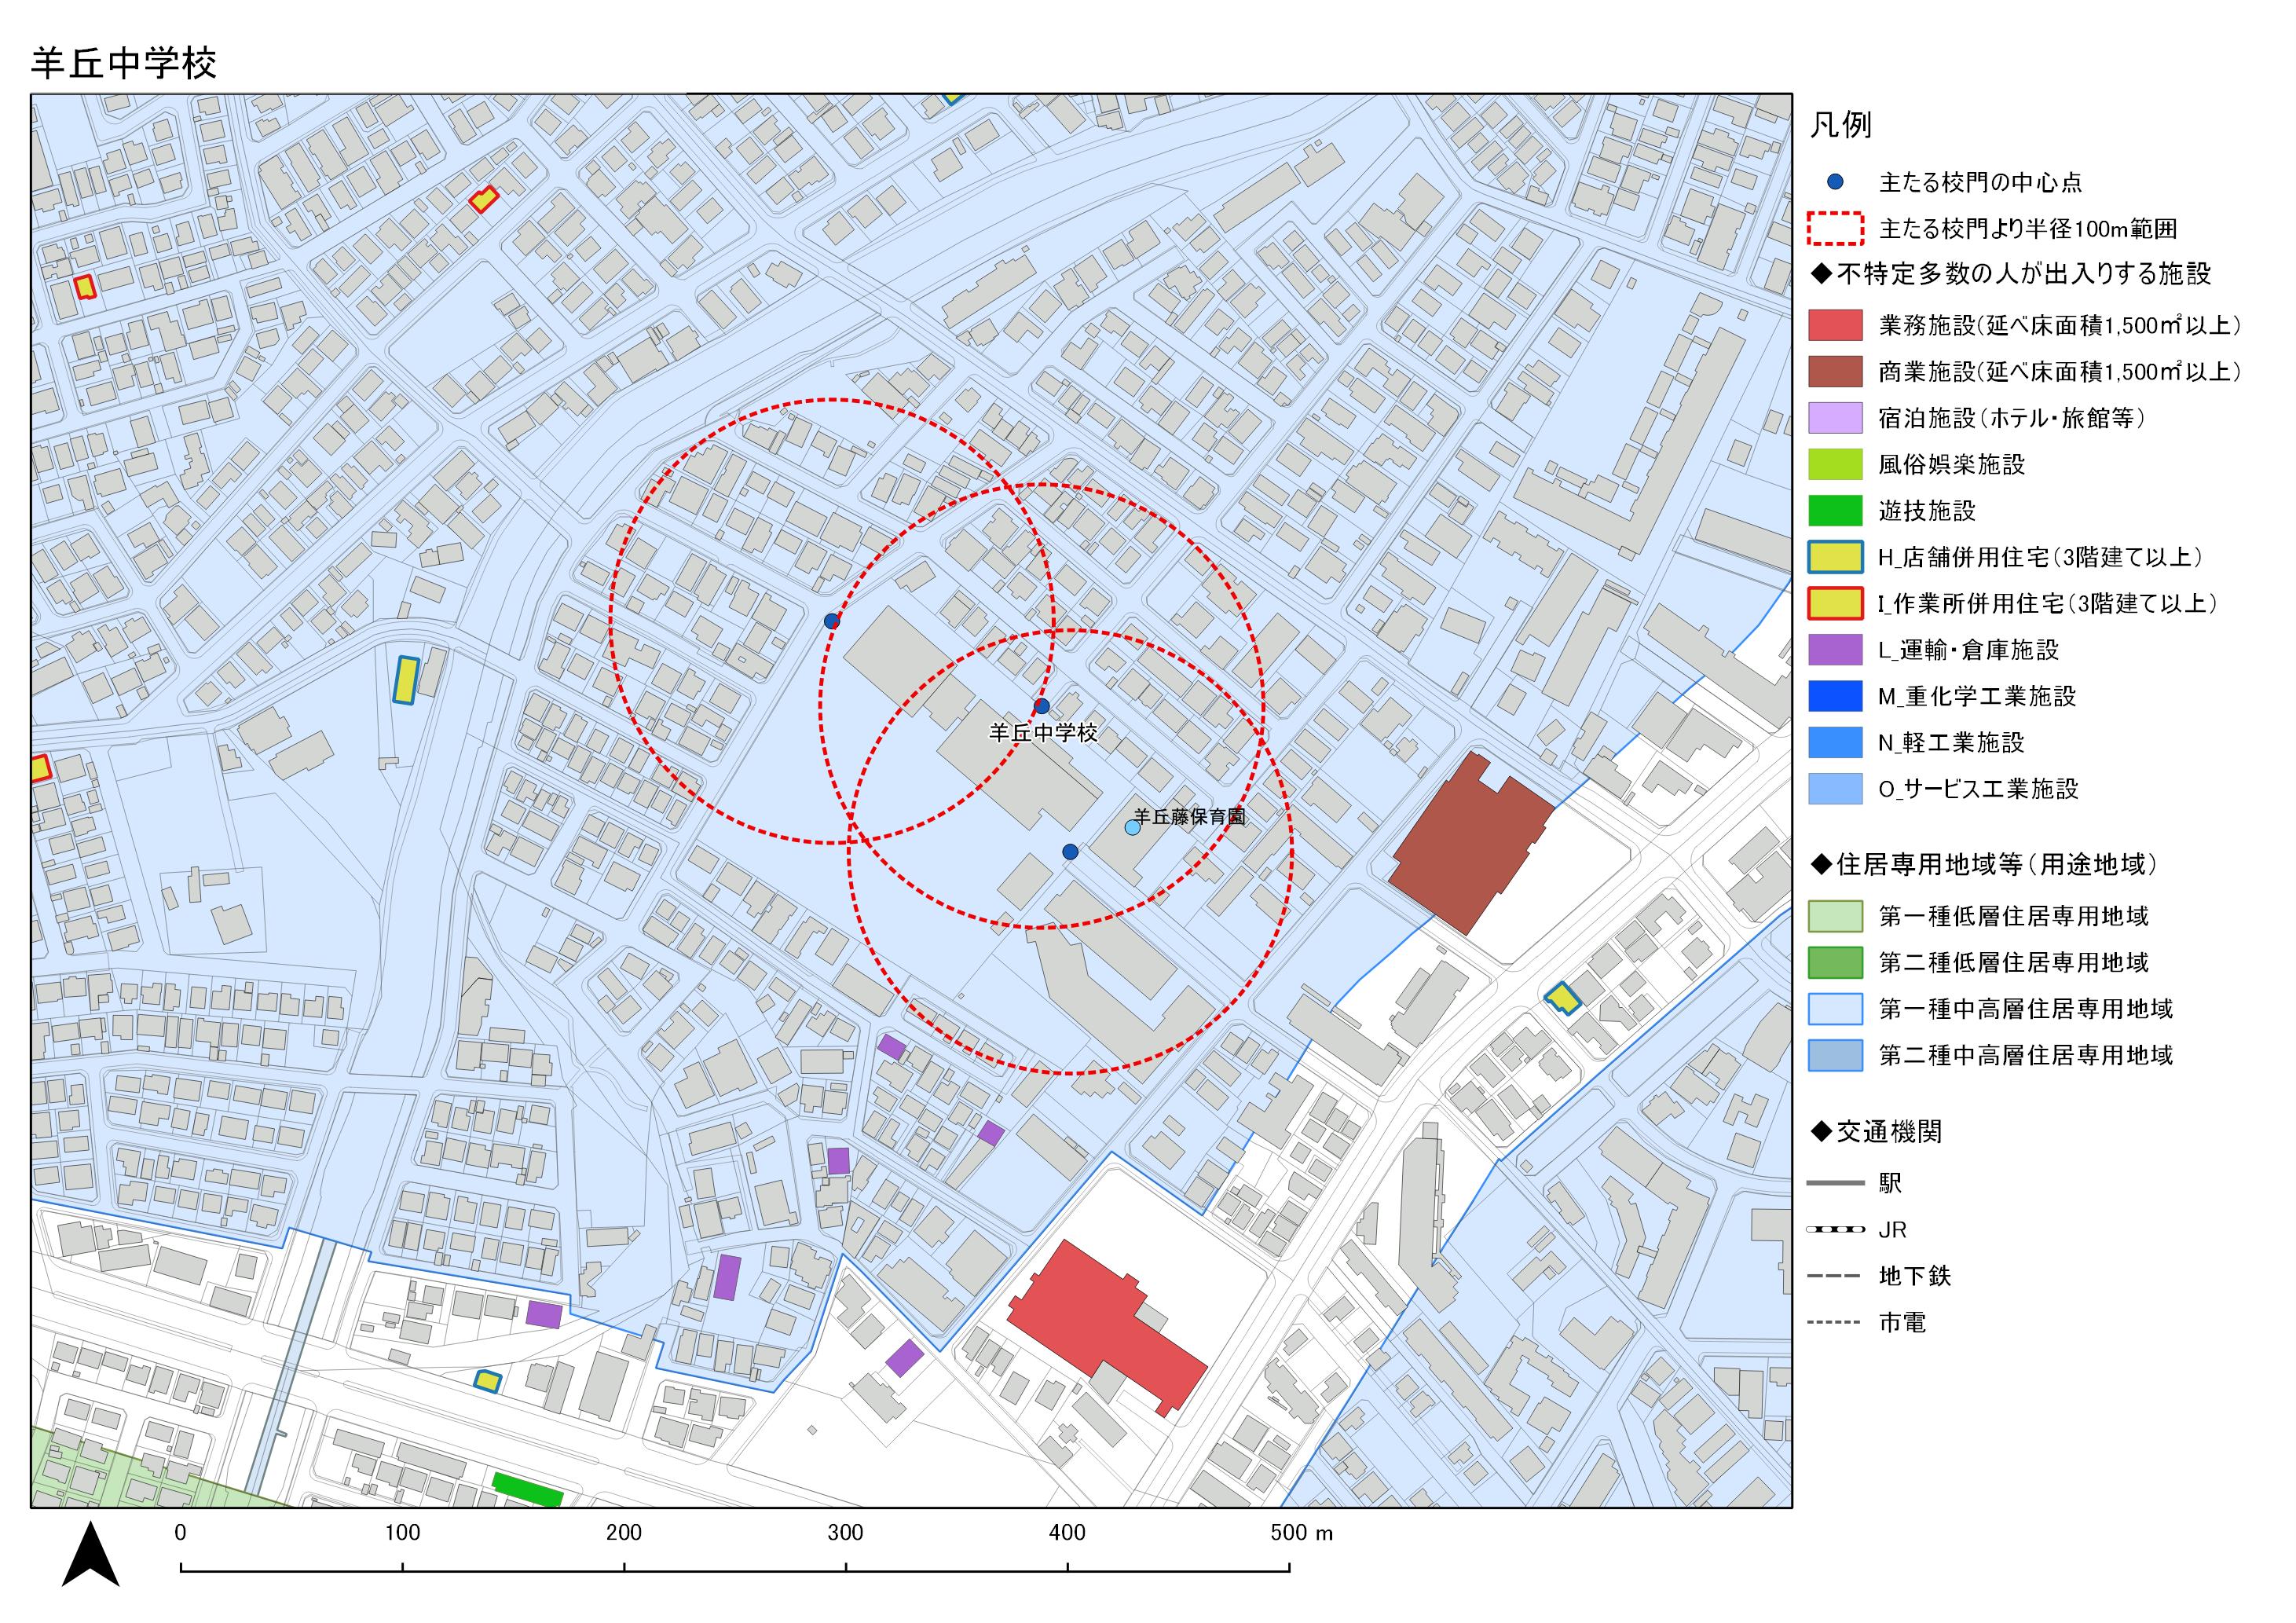Screen dimensions: 2296x1623
Task: Select the dark blue M_重化学工業施設 swatch
Action: point(1835,696)
